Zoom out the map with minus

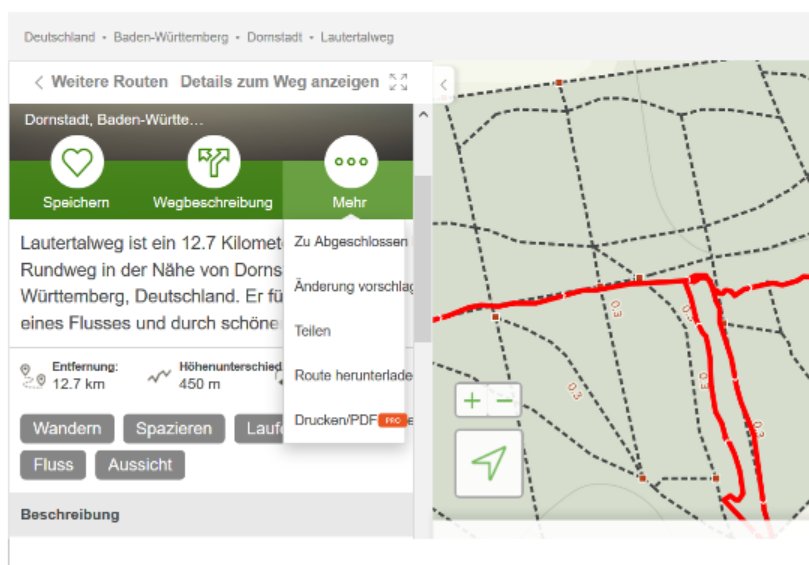click(505, 401)
